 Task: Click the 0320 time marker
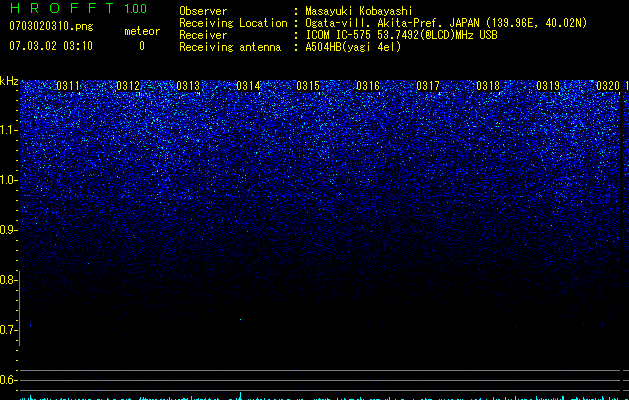click(608, 86)
